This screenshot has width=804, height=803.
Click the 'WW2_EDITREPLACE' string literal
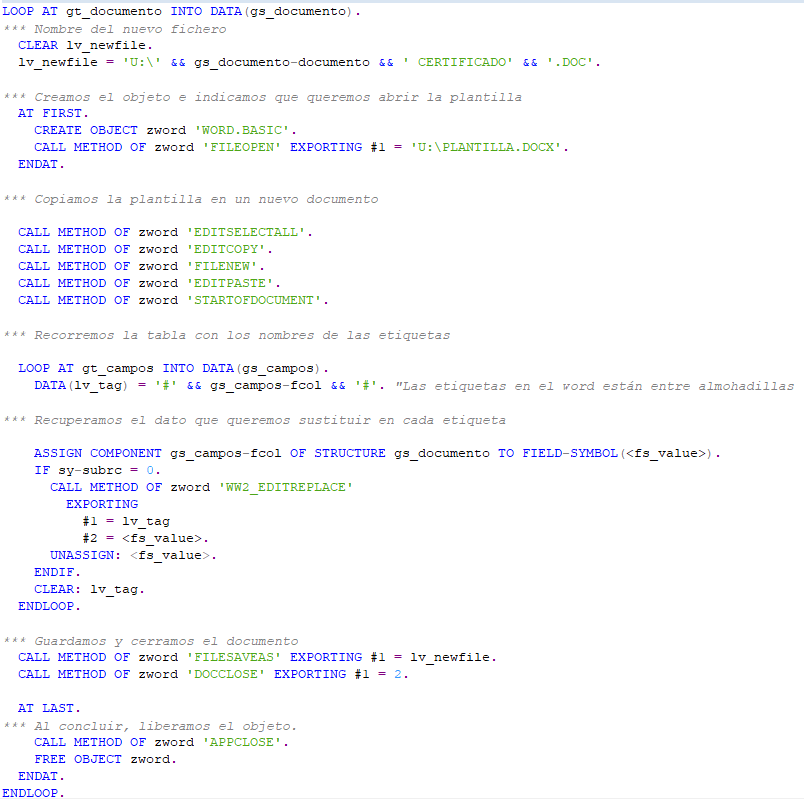286,487
